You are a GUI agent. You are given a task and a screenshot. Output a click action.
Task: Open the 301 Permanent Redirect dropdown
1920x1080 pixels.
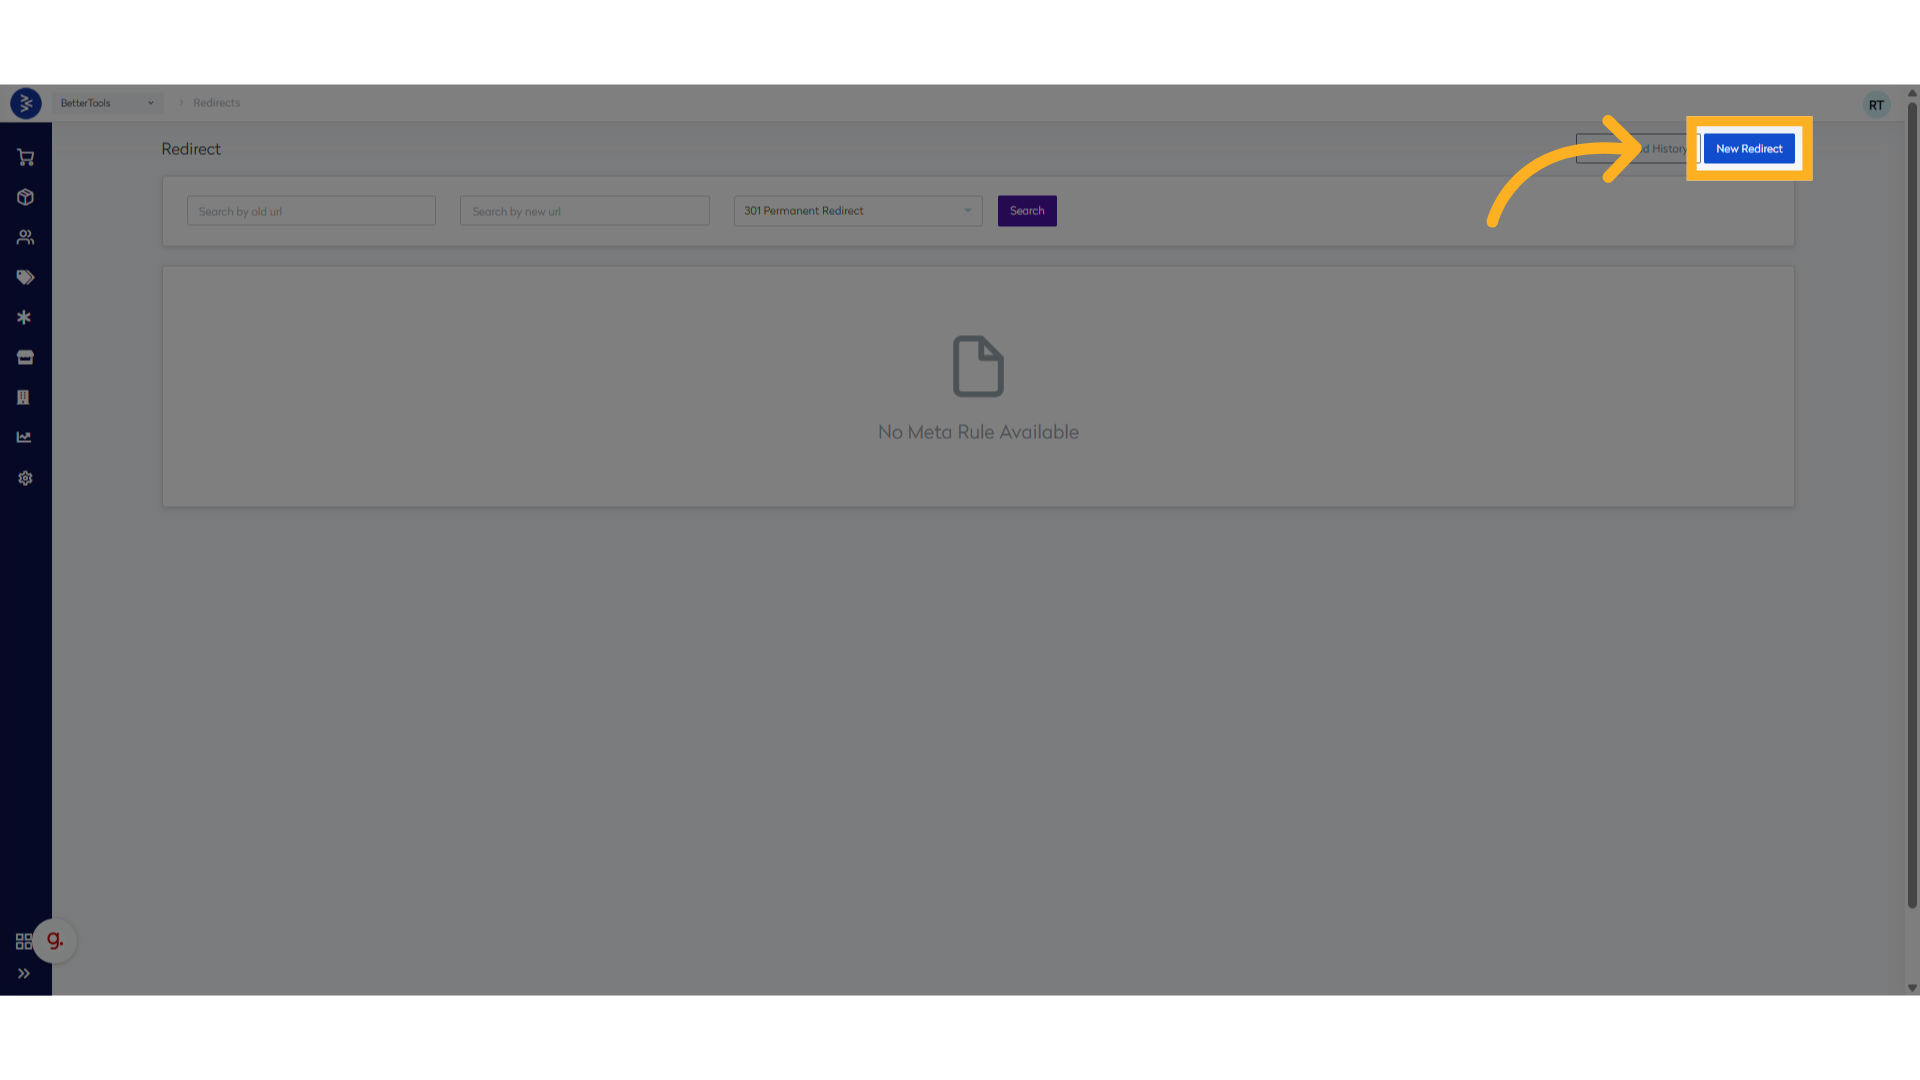[858, 211]
